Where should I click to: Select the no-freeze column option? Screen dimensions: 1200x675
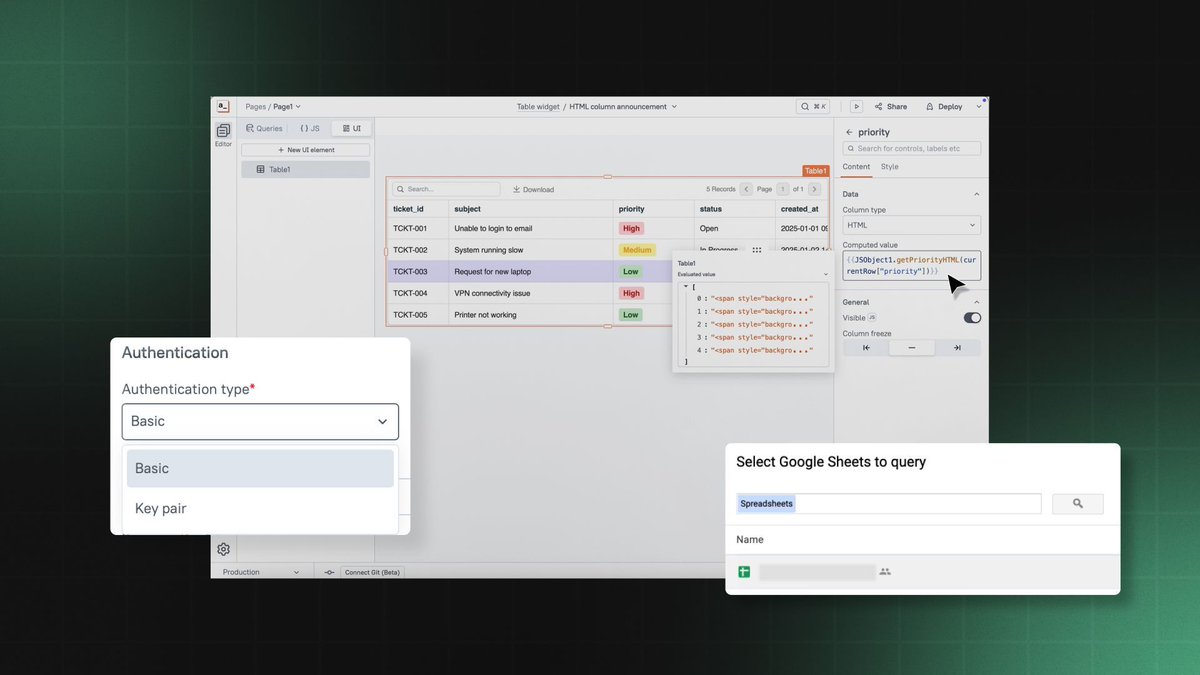click(x=912, y=348)
